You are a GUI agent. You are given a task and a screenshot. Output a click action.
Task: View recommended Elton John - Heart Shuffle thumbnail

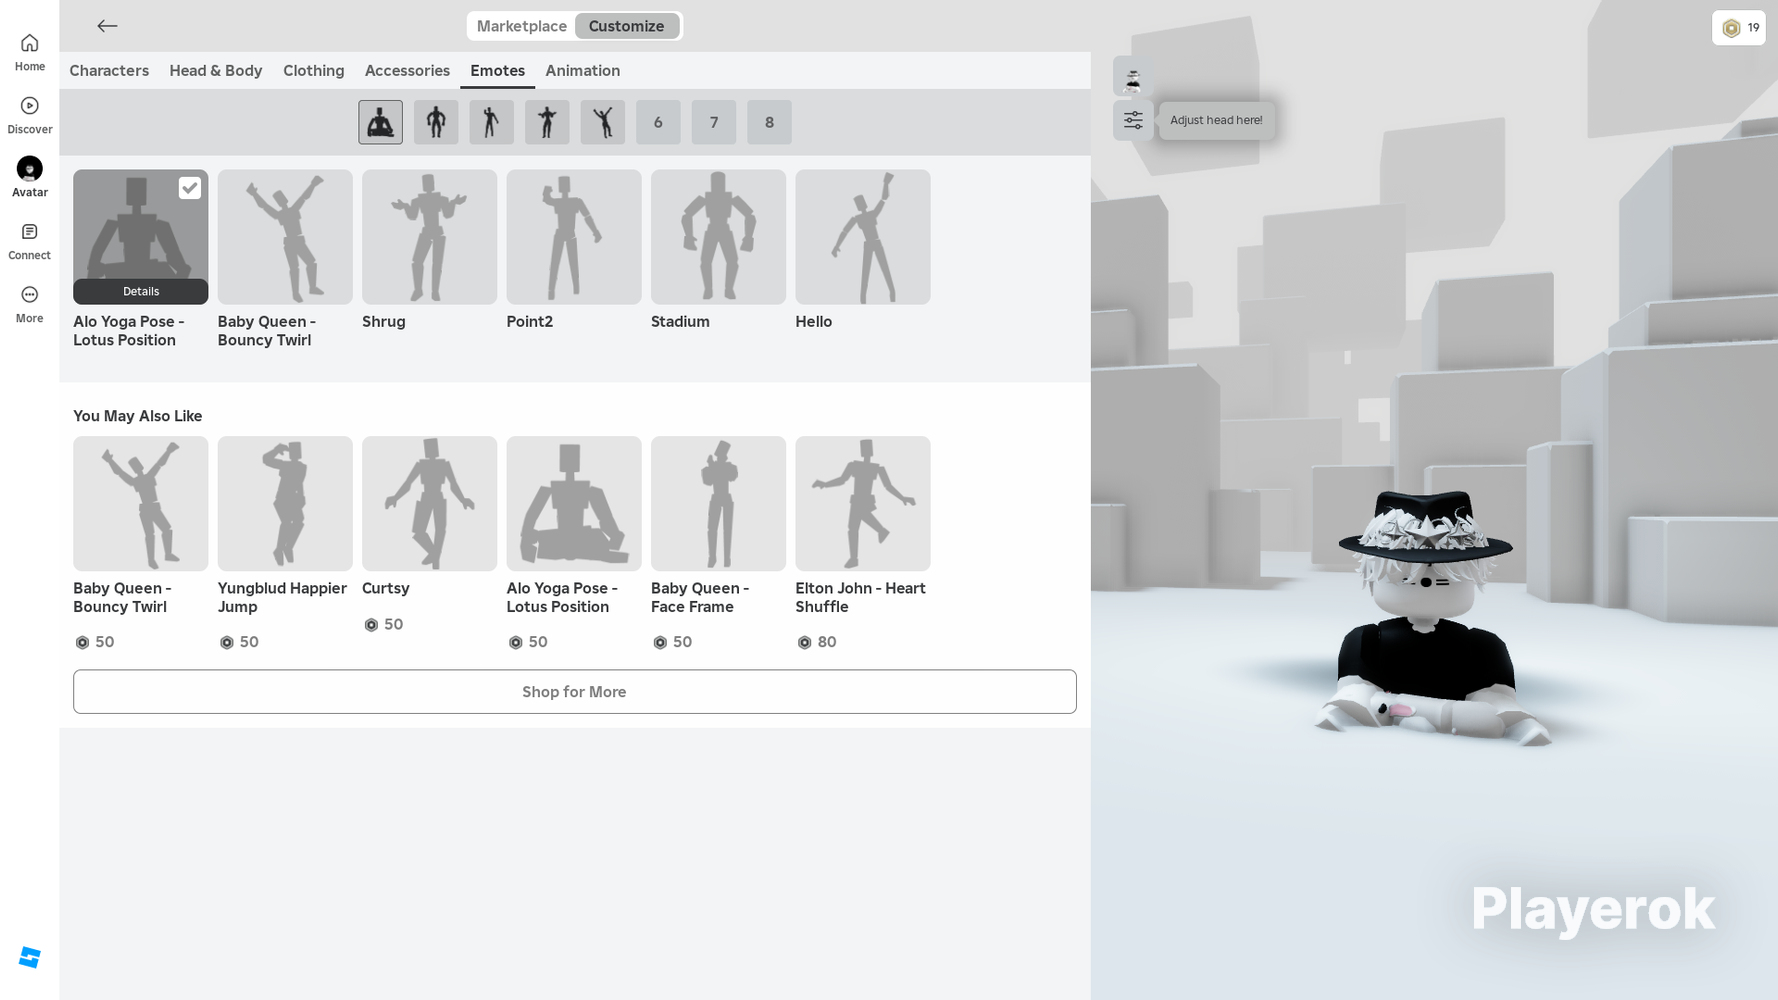[863, 504]
